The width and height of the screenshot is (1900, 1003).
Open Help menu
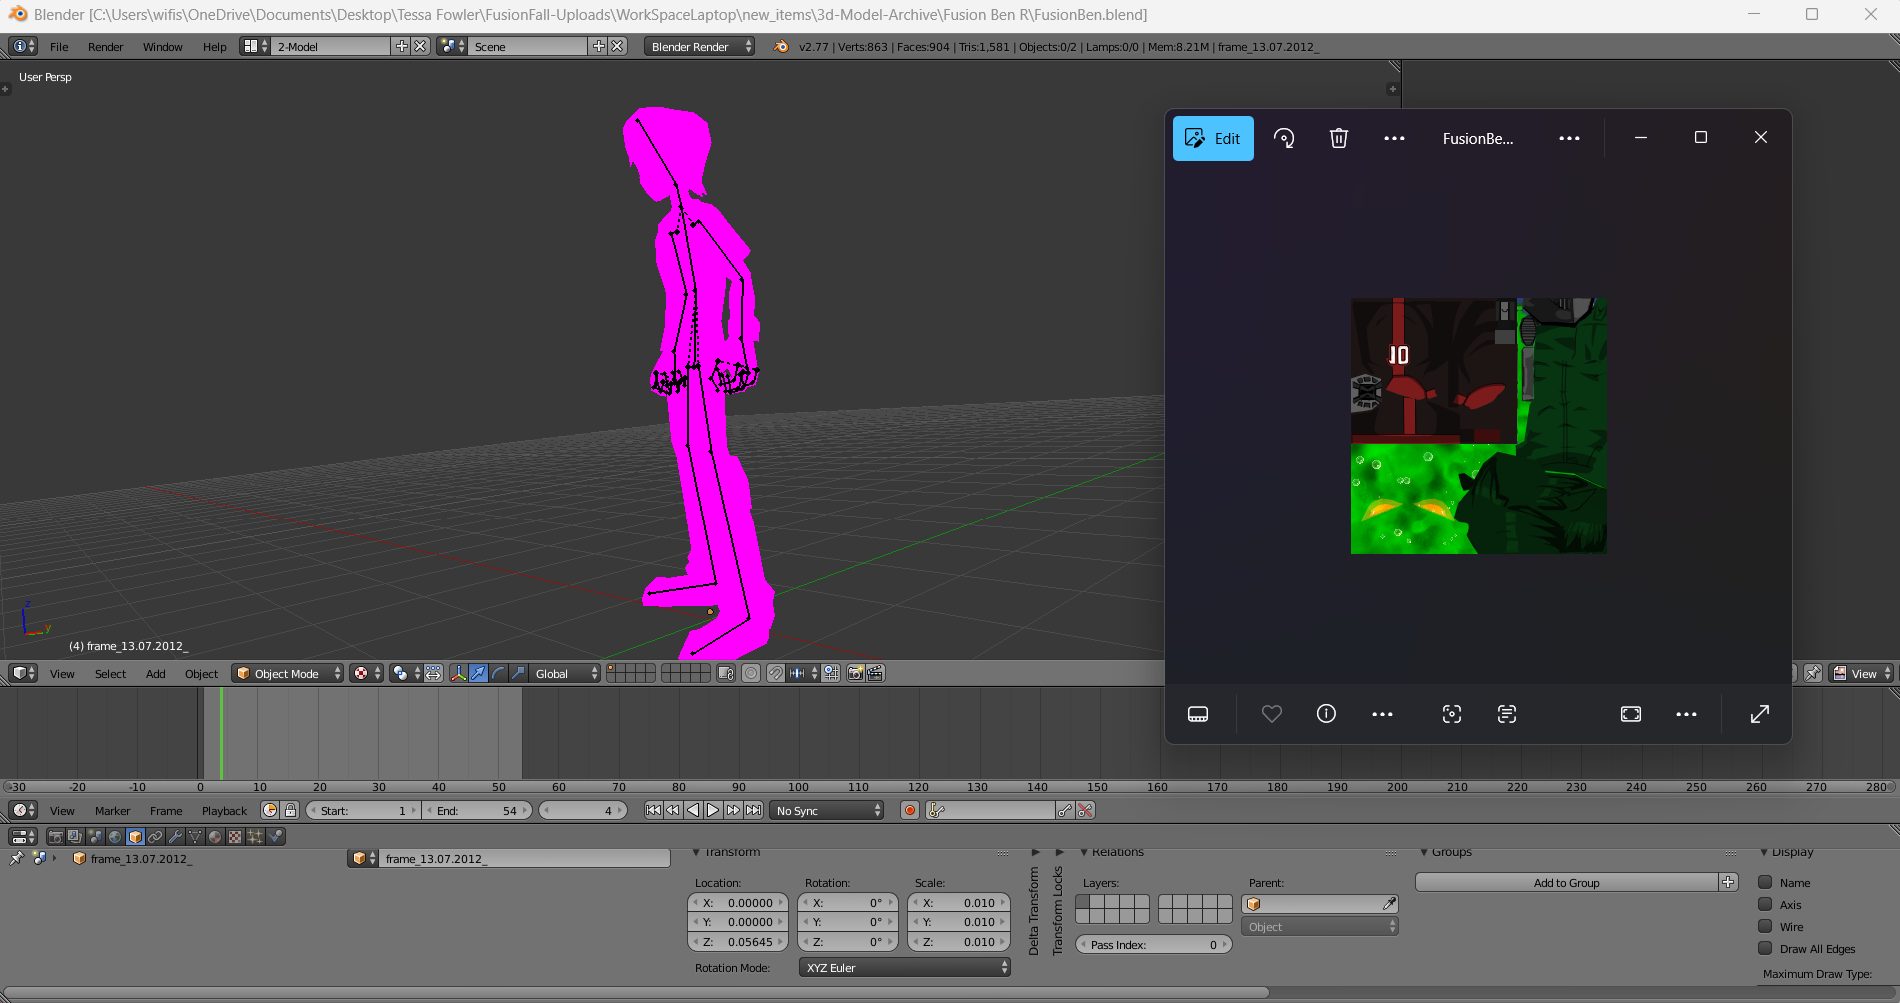pos(214,46)
